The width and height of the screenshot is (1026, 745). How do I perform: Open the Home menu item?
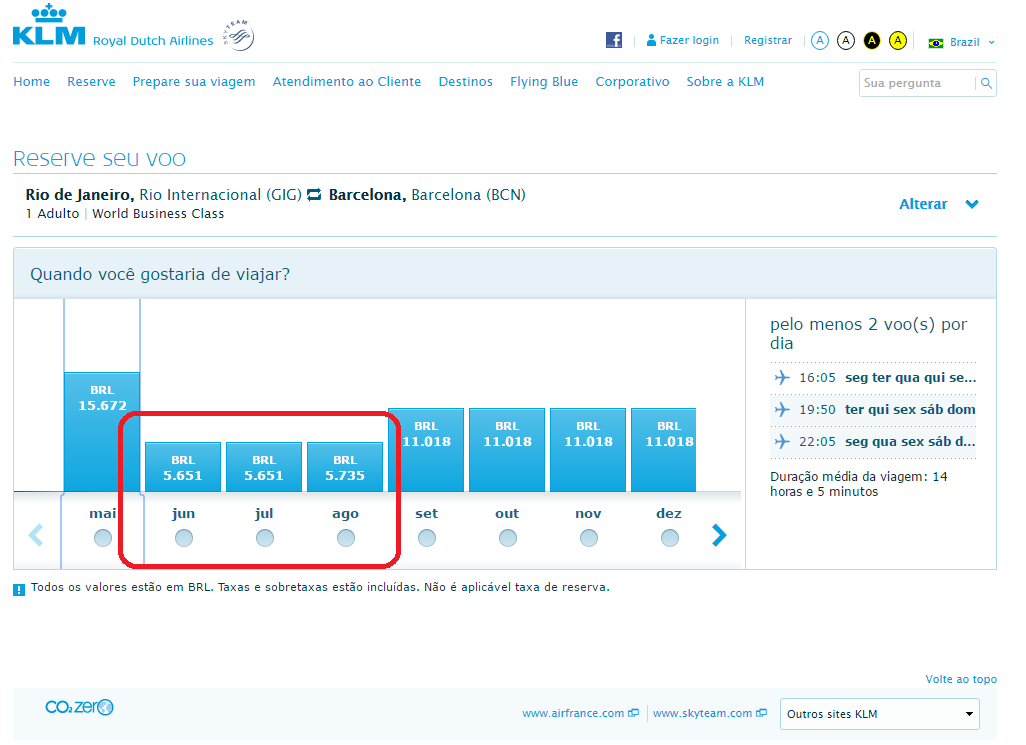click(x=31, y=82)
